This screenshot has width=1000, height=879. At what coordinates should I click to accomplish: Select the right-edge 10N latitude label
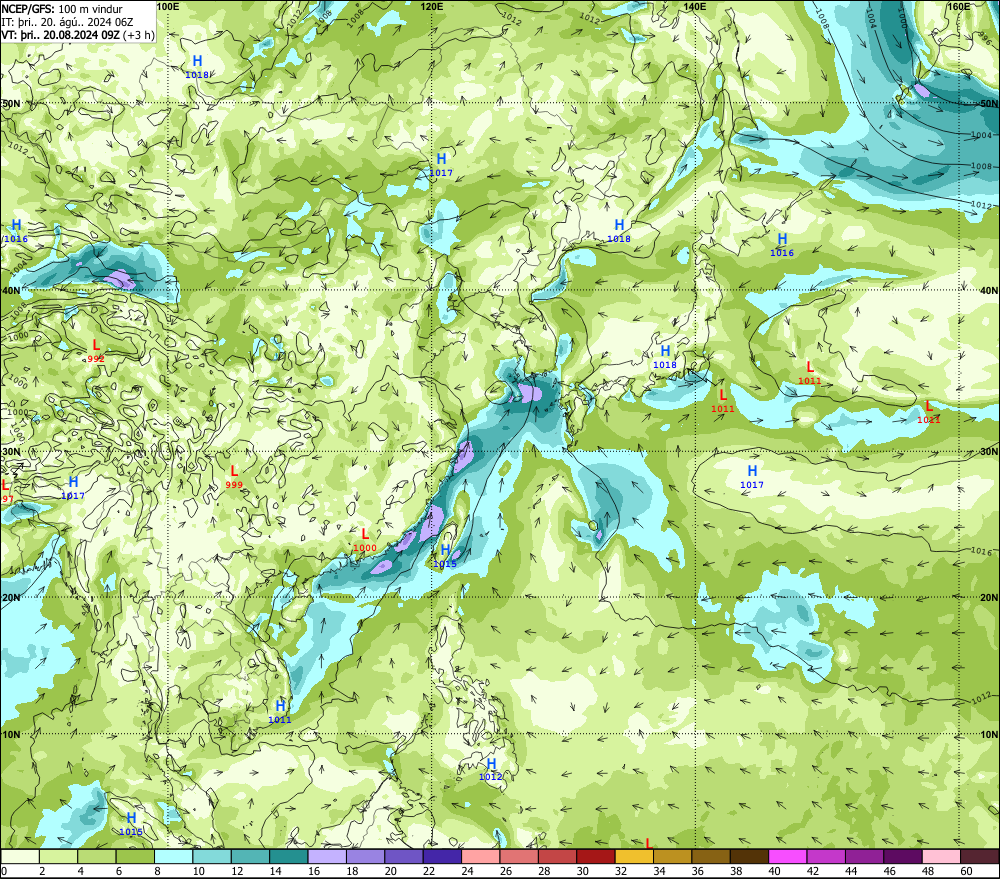989,735
